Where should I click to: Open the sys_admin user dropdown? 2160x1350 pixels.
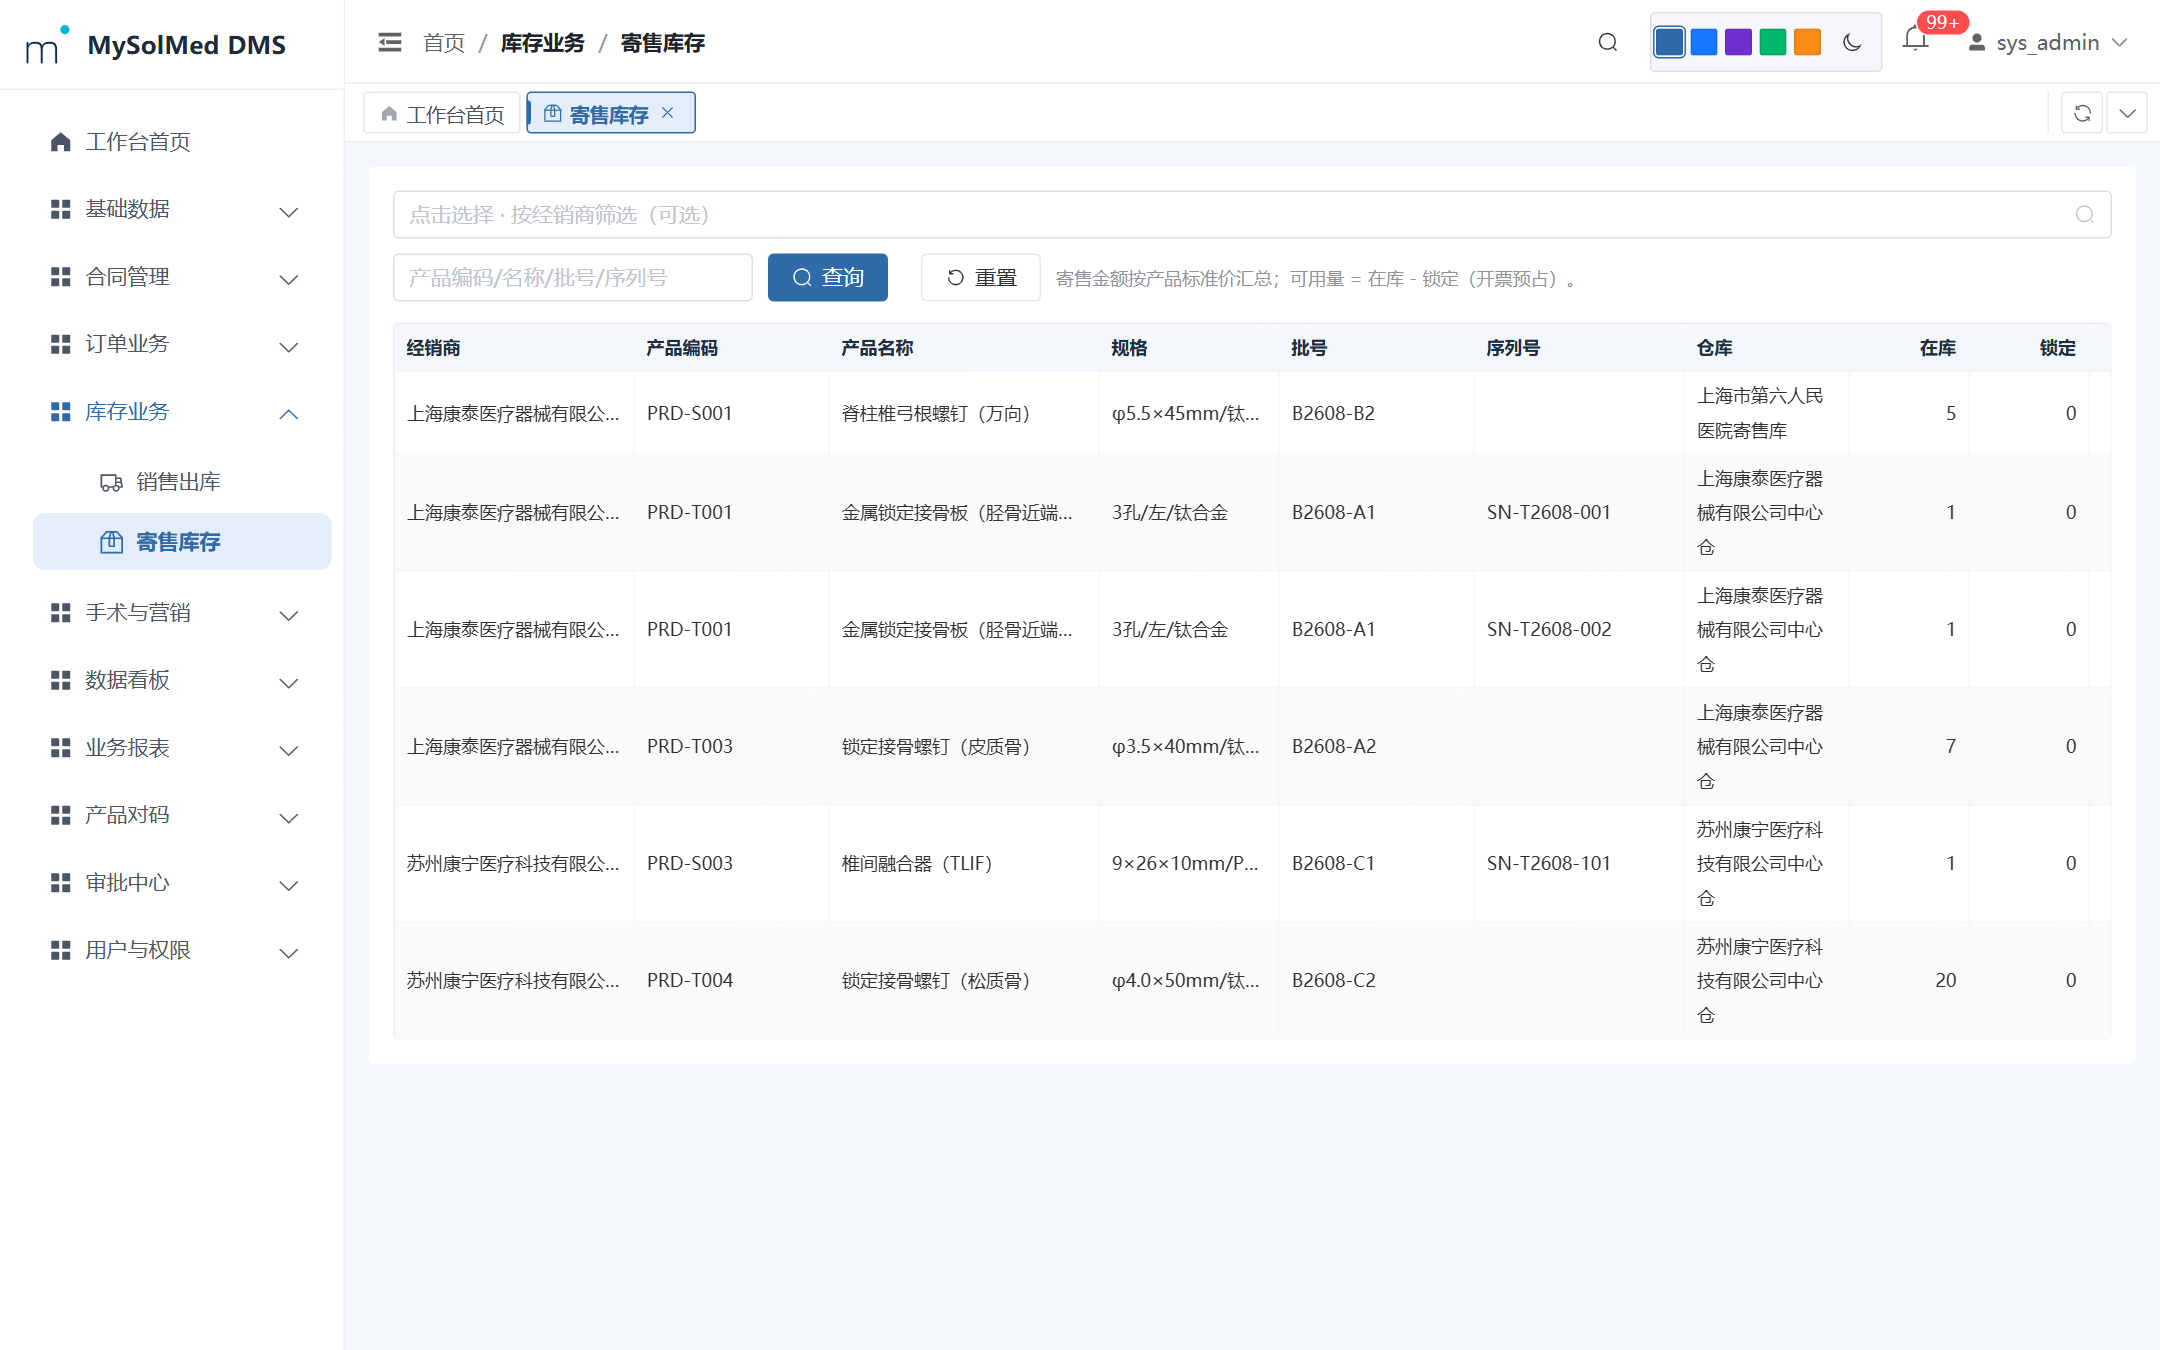[x=2047, y=43]
